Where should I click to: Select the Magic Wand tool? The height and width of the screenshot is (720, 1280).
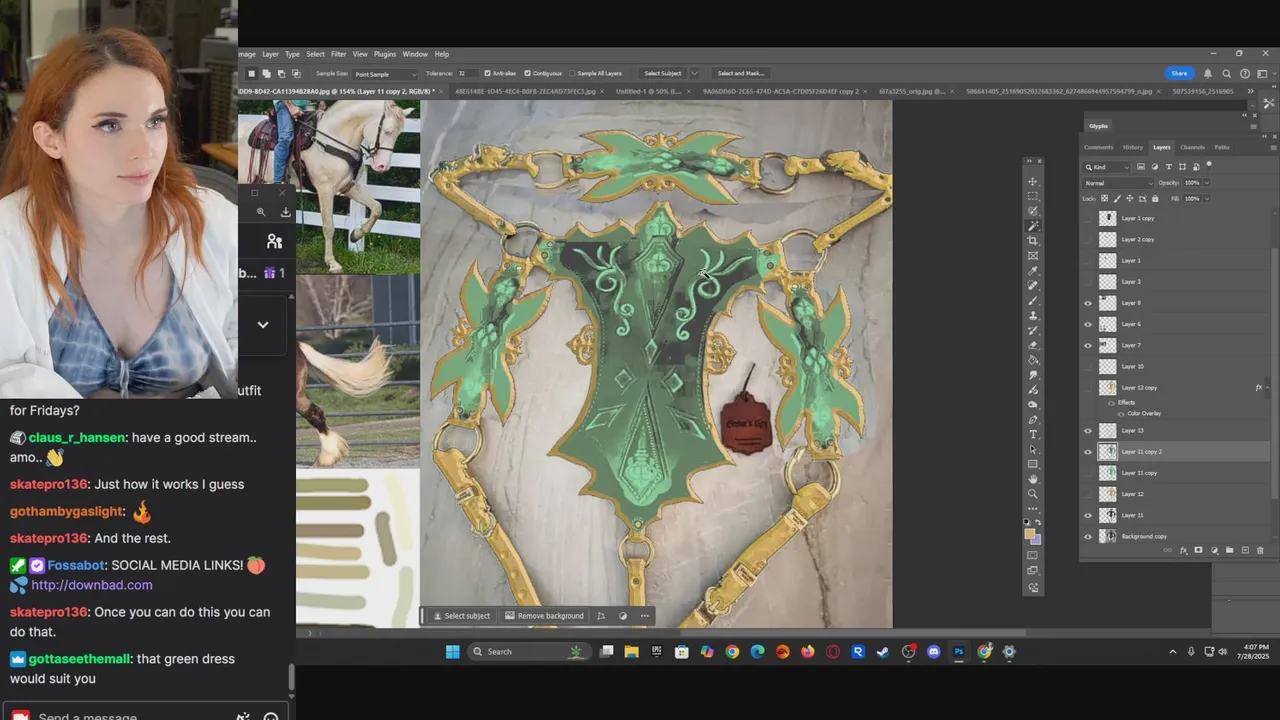(x=1033, y=226)
